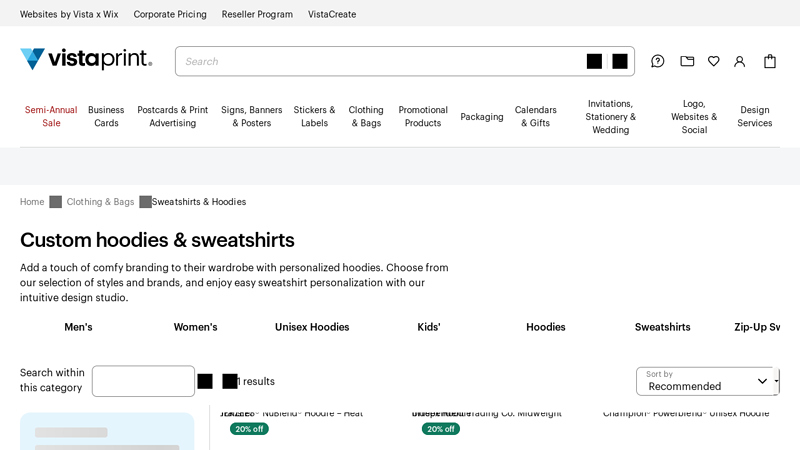This screenshot has width=800, height=450.
Task: Open the Sort by Recommended dropdown
Action: (708, 381)
